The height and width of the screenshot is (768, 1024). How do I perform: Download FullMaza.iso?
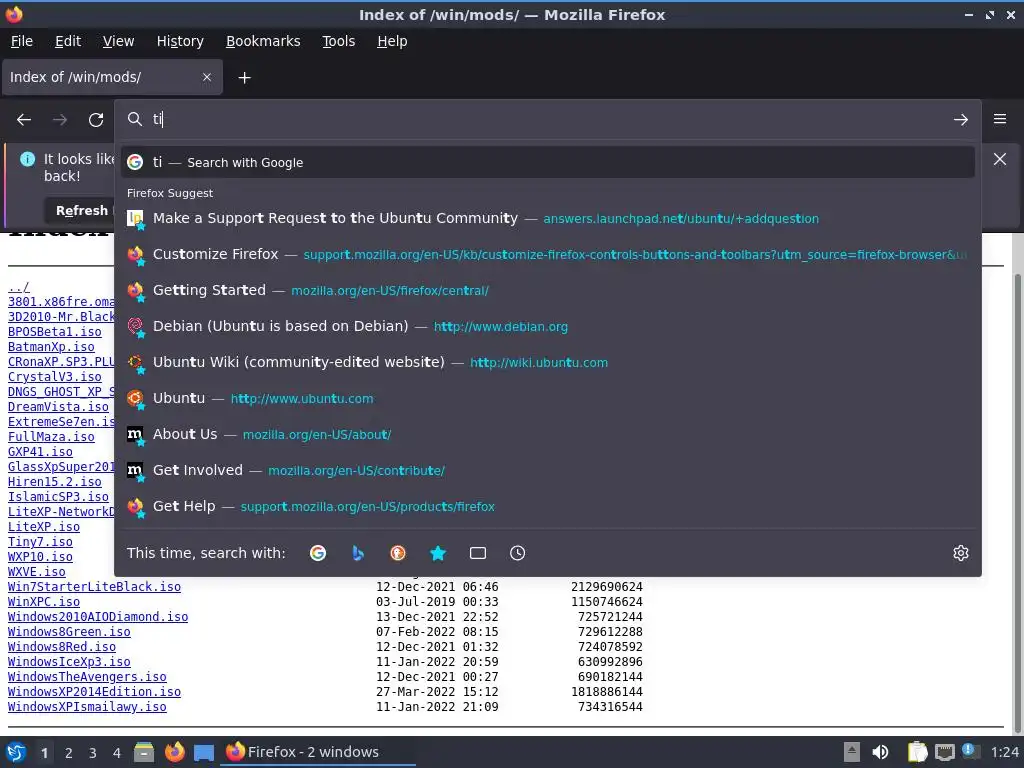(51, 437)
